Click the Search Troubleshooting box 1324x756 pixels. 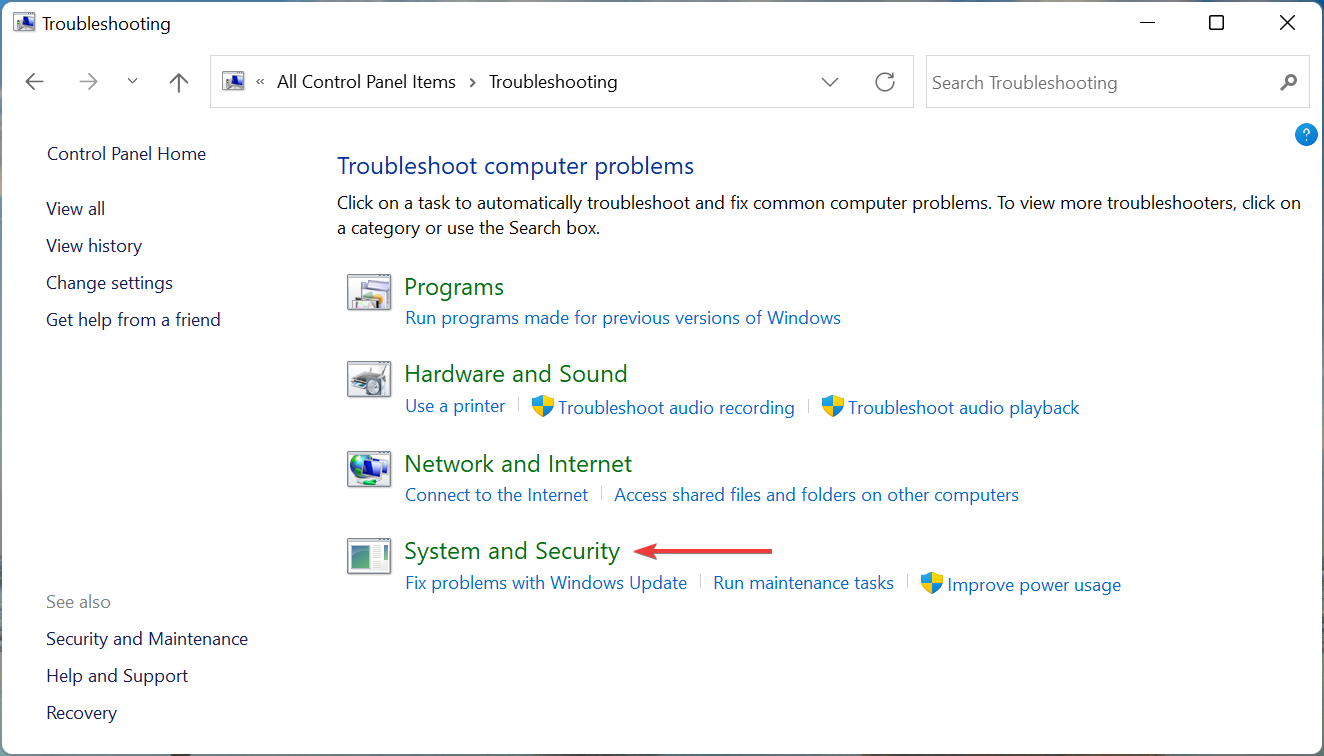click(1100, 82)
